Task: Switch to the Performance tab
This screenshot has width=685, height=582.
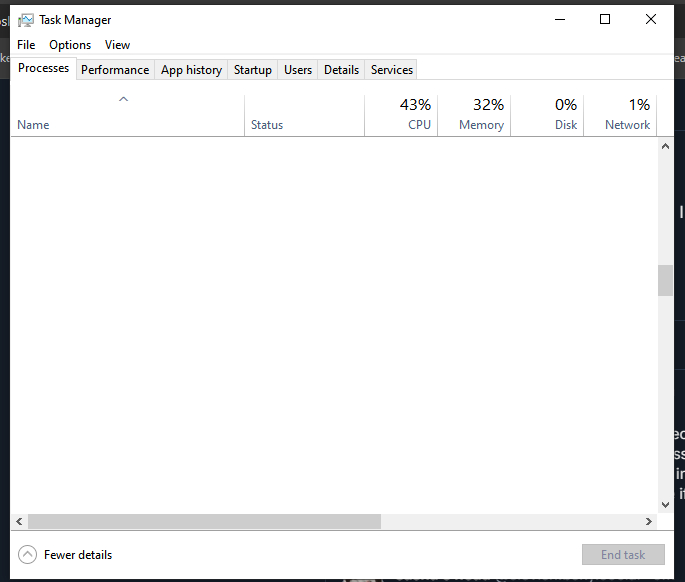Action: point(115,70)
